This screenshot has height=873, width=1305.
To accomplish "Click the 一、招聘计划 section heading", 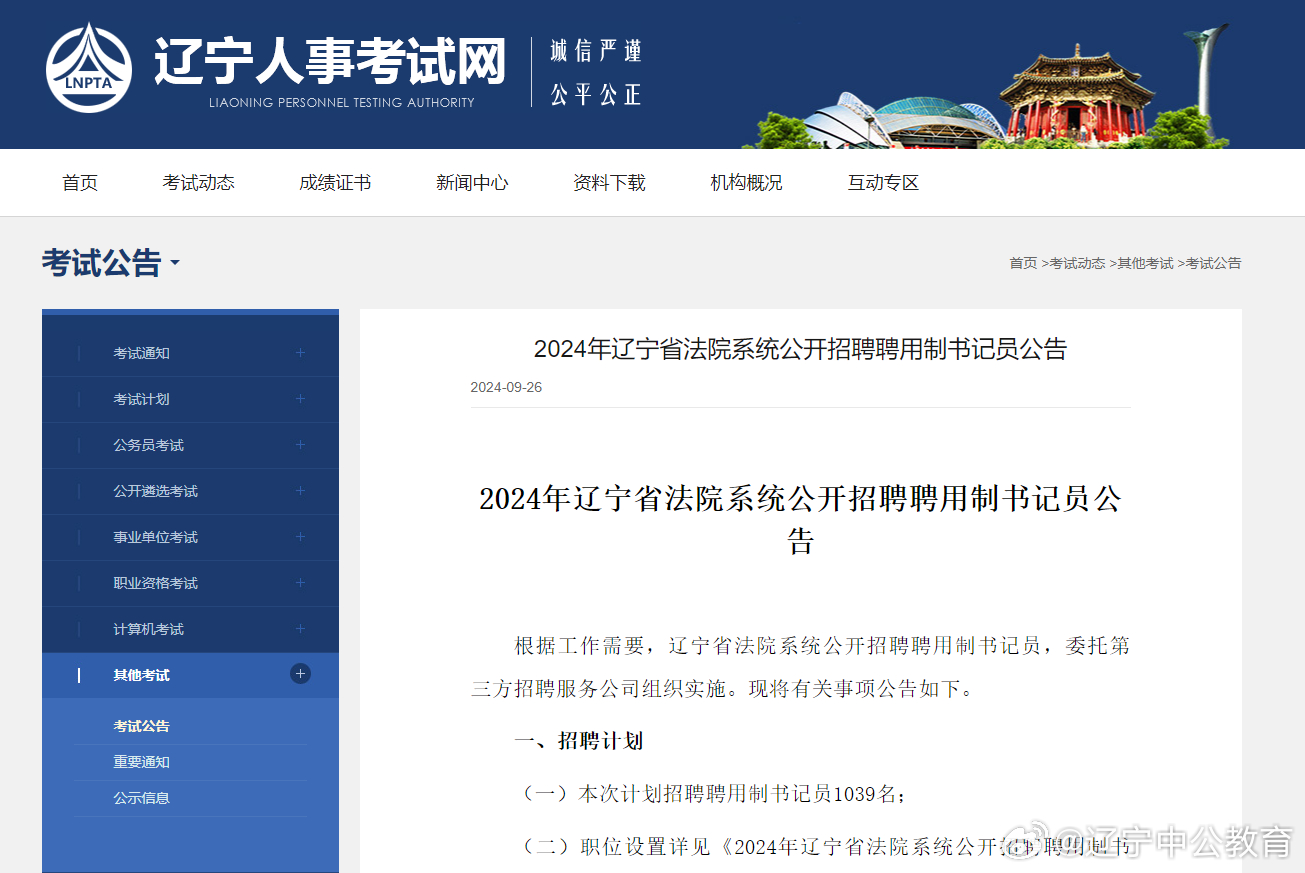I will coord(578,741).
